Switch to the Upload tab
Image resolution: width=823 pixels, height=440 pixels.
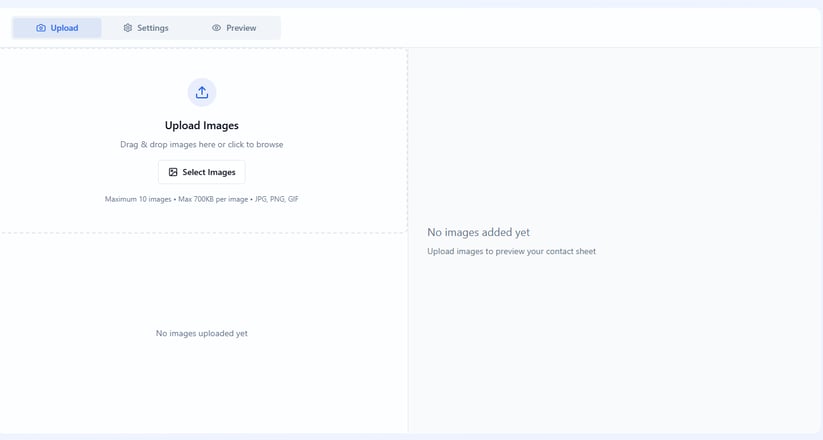(57, 28)
